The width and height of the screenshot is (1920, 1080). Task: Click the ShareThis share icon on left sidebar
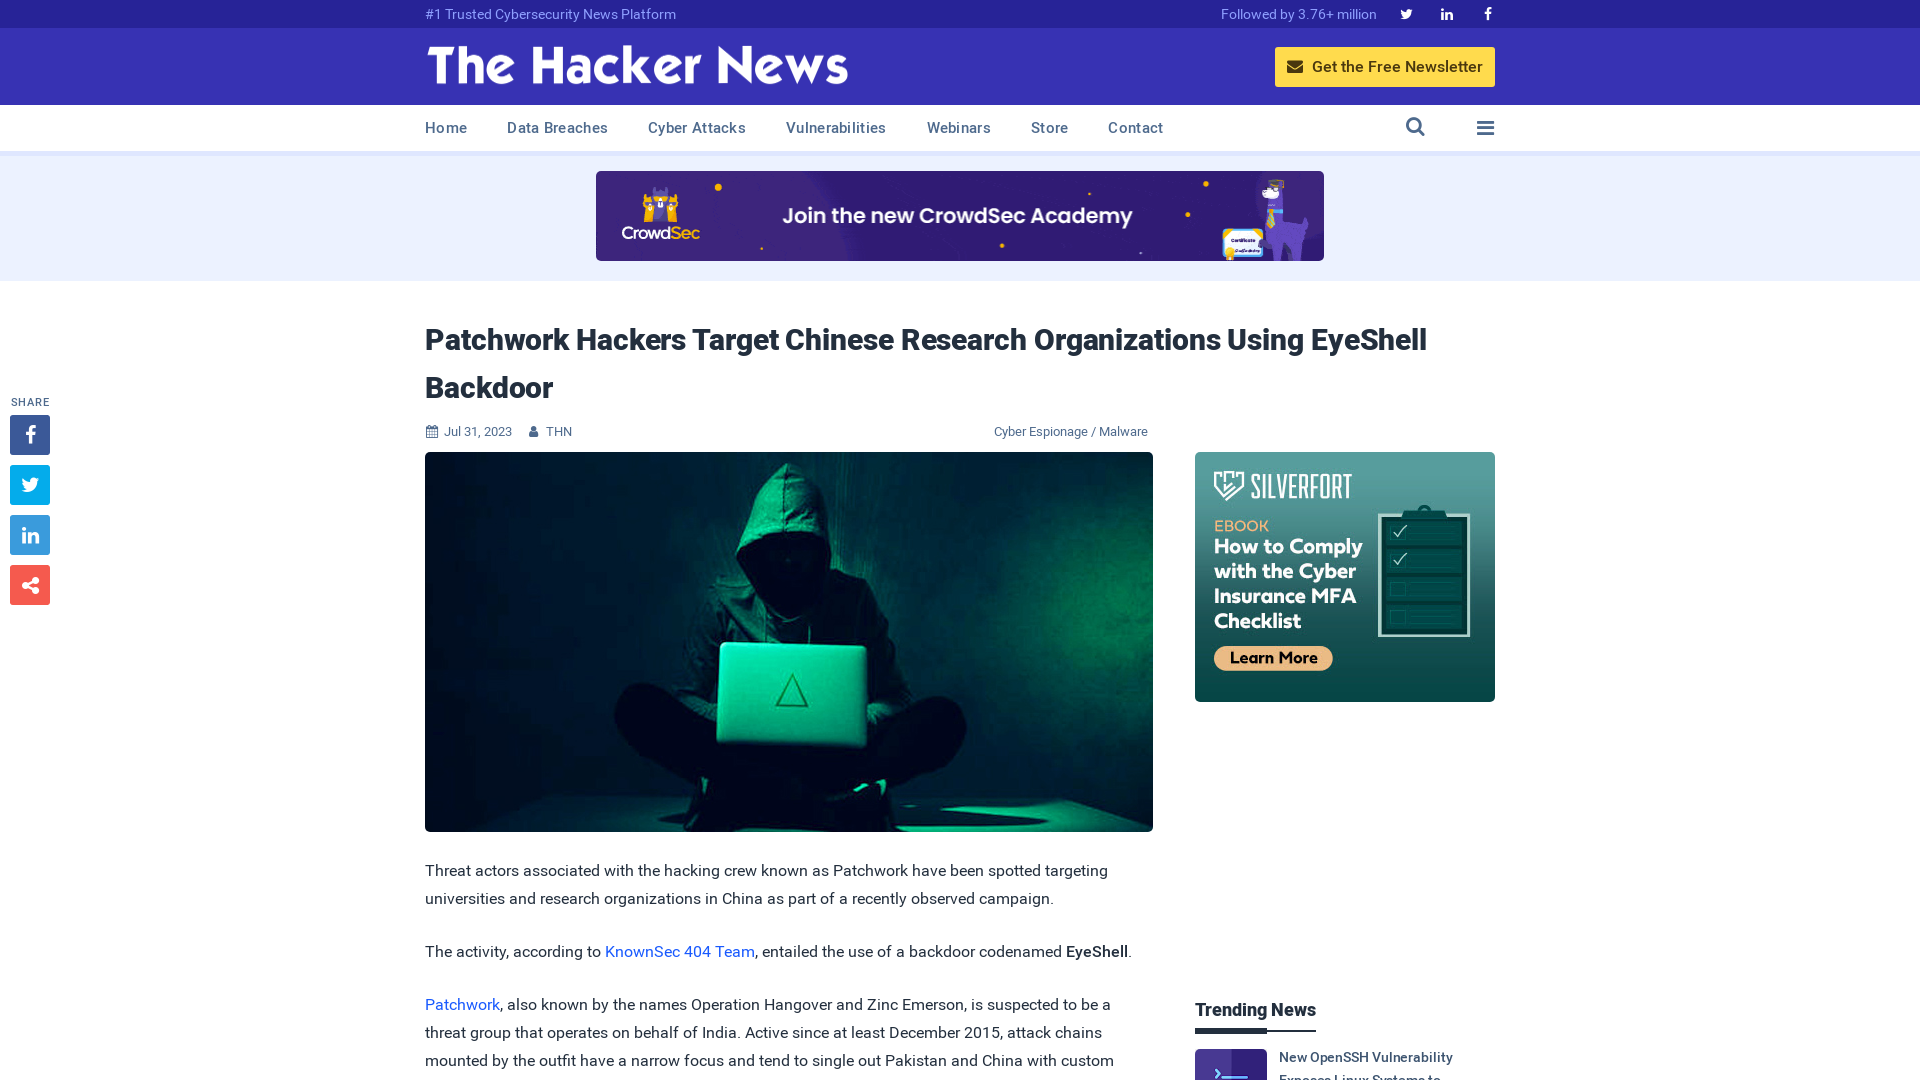[x=29, y=584]
